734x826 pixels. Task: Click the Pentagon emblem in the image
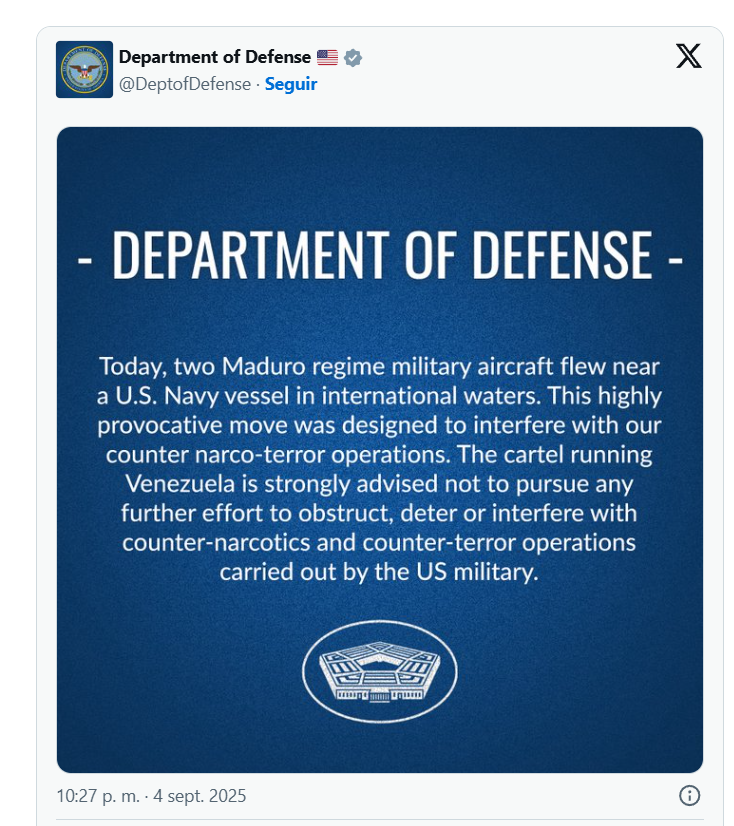pyautogui.click(x=380, y=670)
